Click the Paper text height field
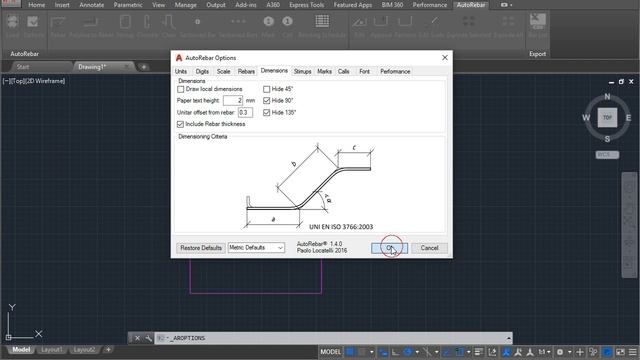The image size is (640, 360). (233, 100)
